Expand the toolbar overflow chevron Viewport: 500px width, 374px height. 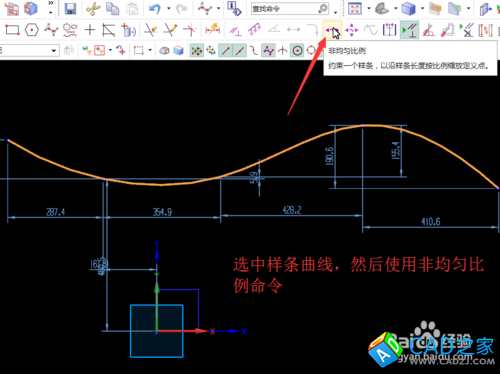point(51,3)
